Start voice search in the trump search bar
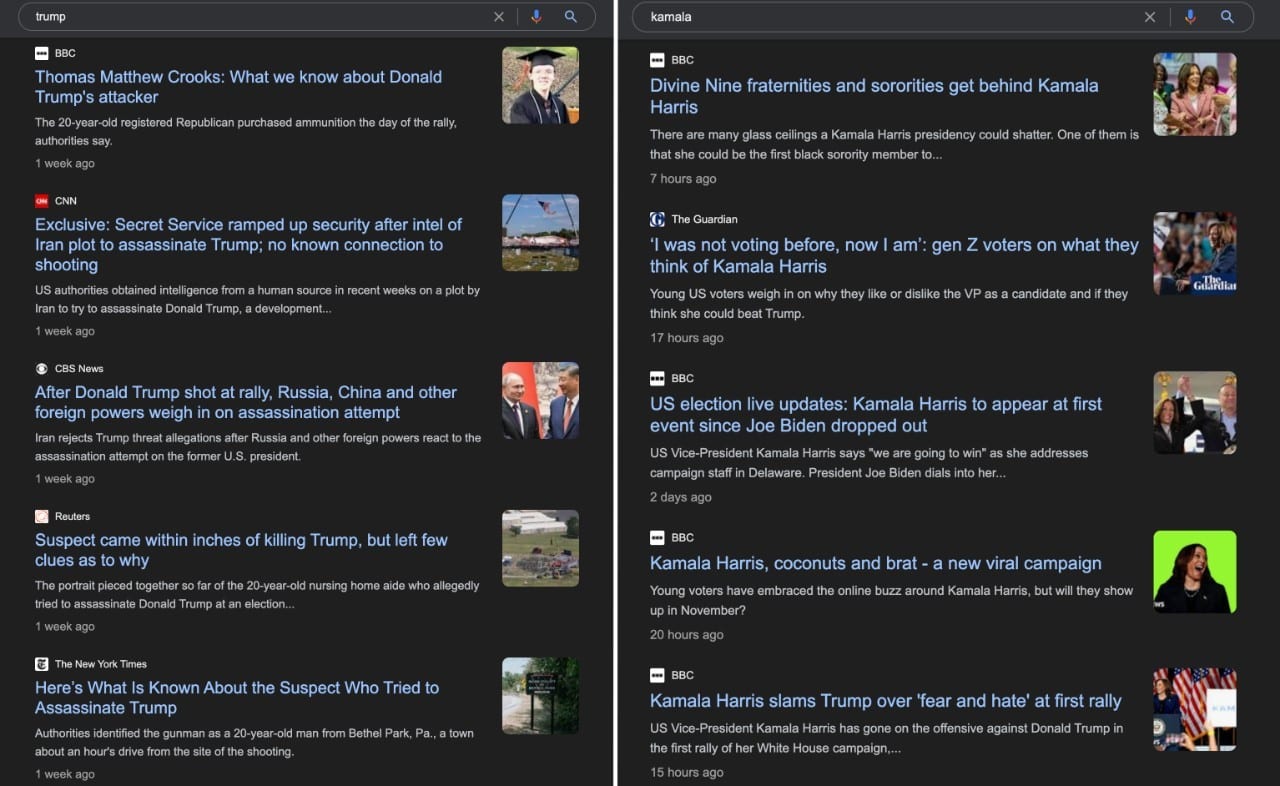The width and height of the screenshot is (1280, 786). [537, 17]
